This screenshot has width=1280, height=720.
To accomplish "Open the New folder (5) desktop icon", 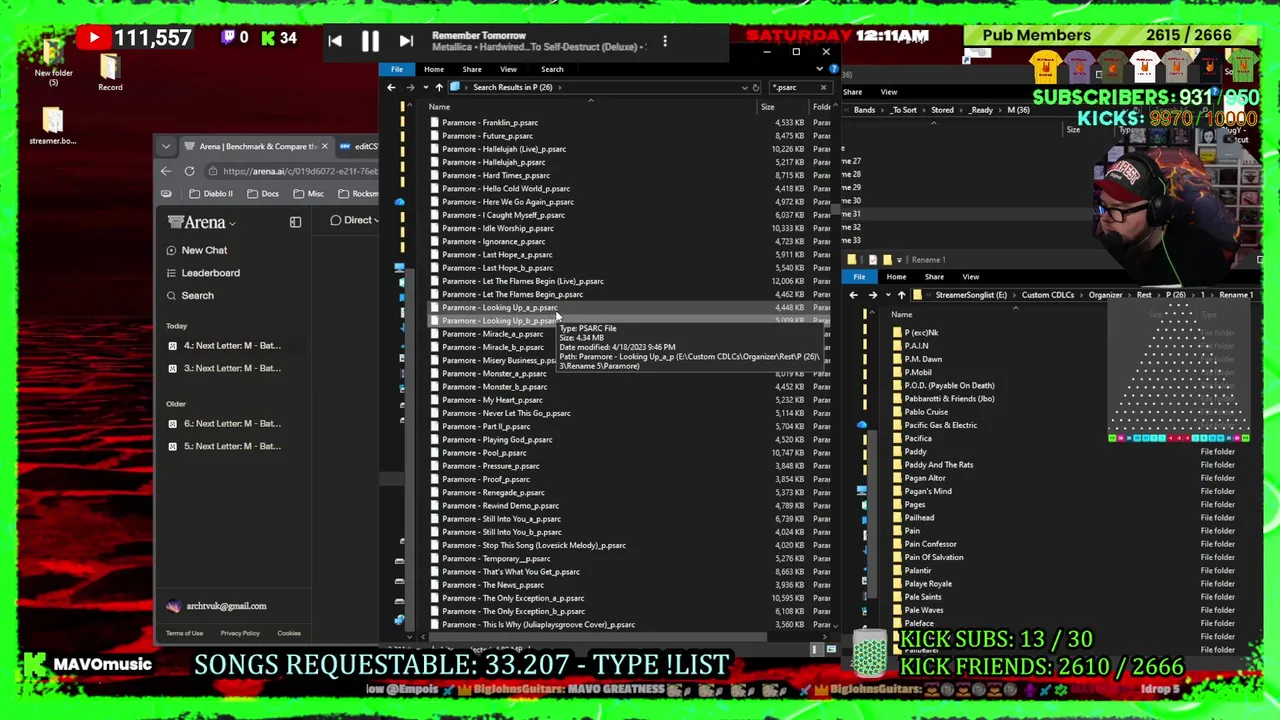I will tap(53, 62).
